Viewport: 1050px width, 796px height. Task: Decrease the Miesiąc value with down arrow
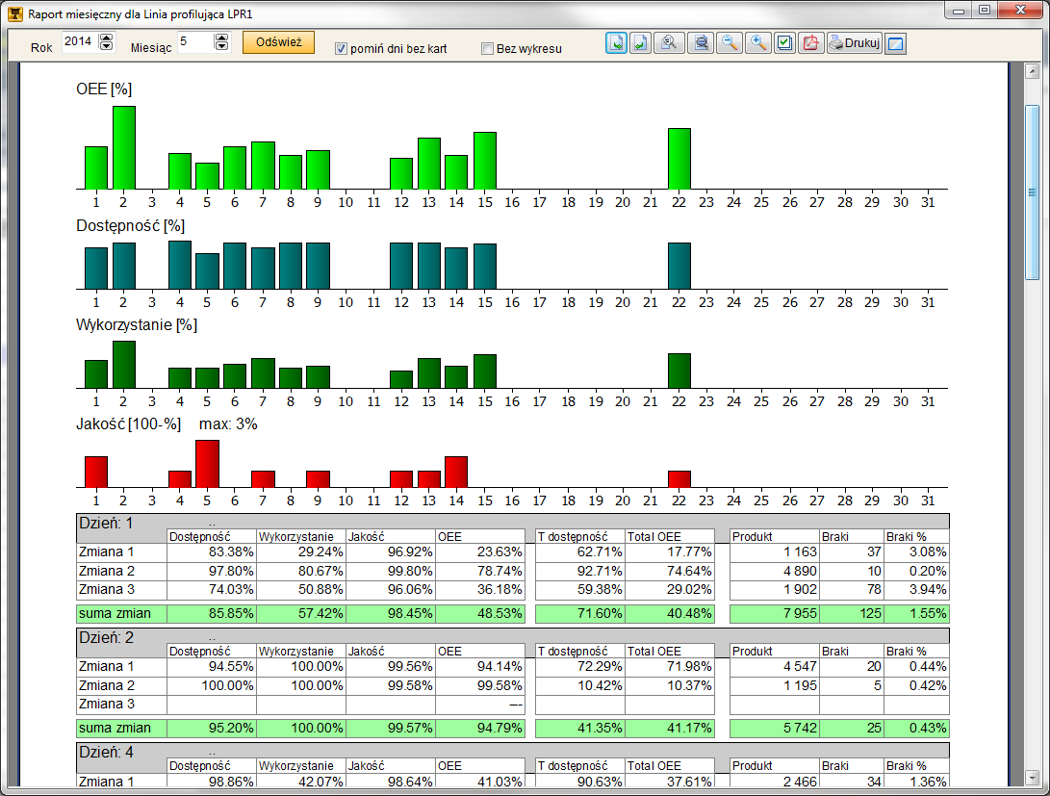(x=221, y=46)
